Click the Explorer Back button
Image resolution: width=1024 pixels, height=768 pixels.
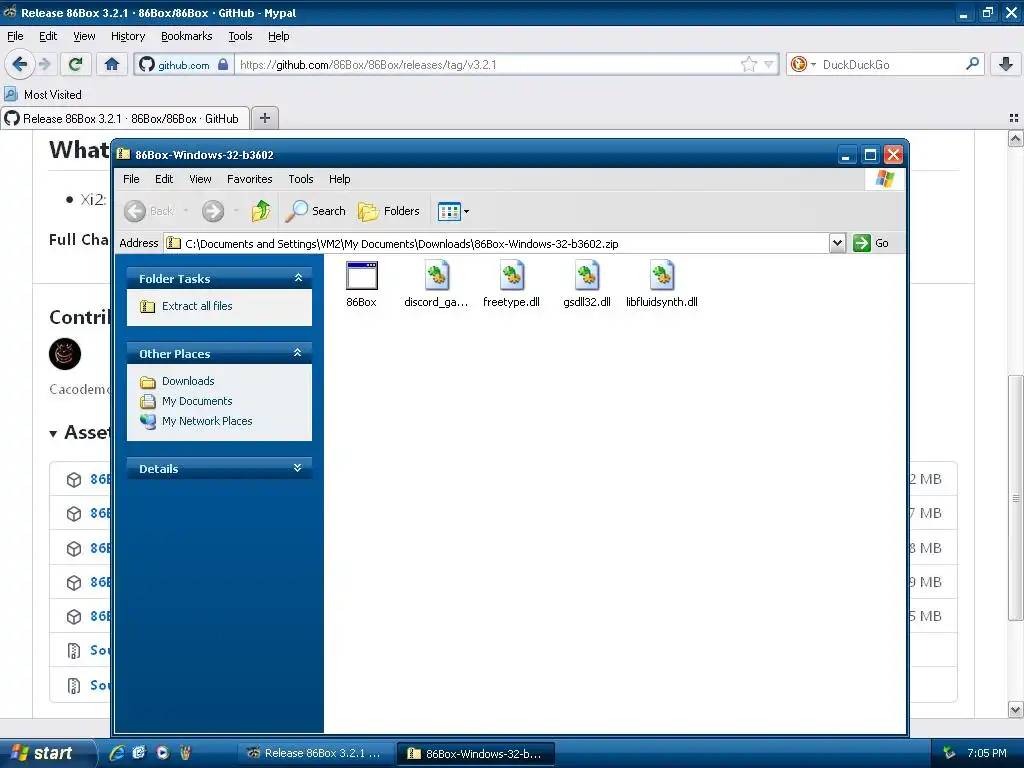click(x=150, y=211)
